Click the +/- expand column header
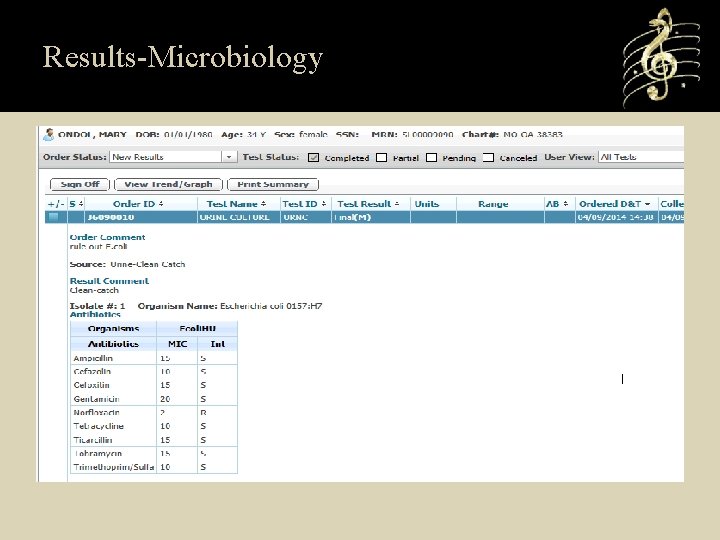 pyautogui.click(x=56, y=204)
